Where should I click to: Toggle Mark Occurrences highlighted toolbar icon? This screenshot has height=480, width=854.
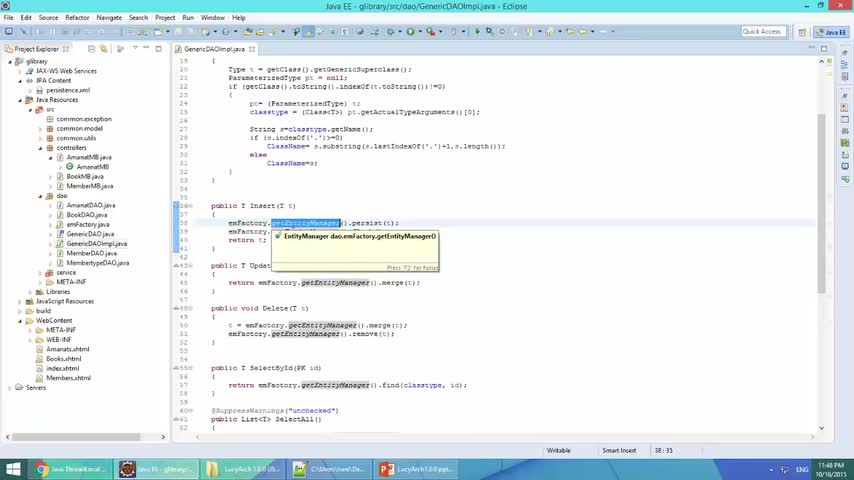(309, 32)
